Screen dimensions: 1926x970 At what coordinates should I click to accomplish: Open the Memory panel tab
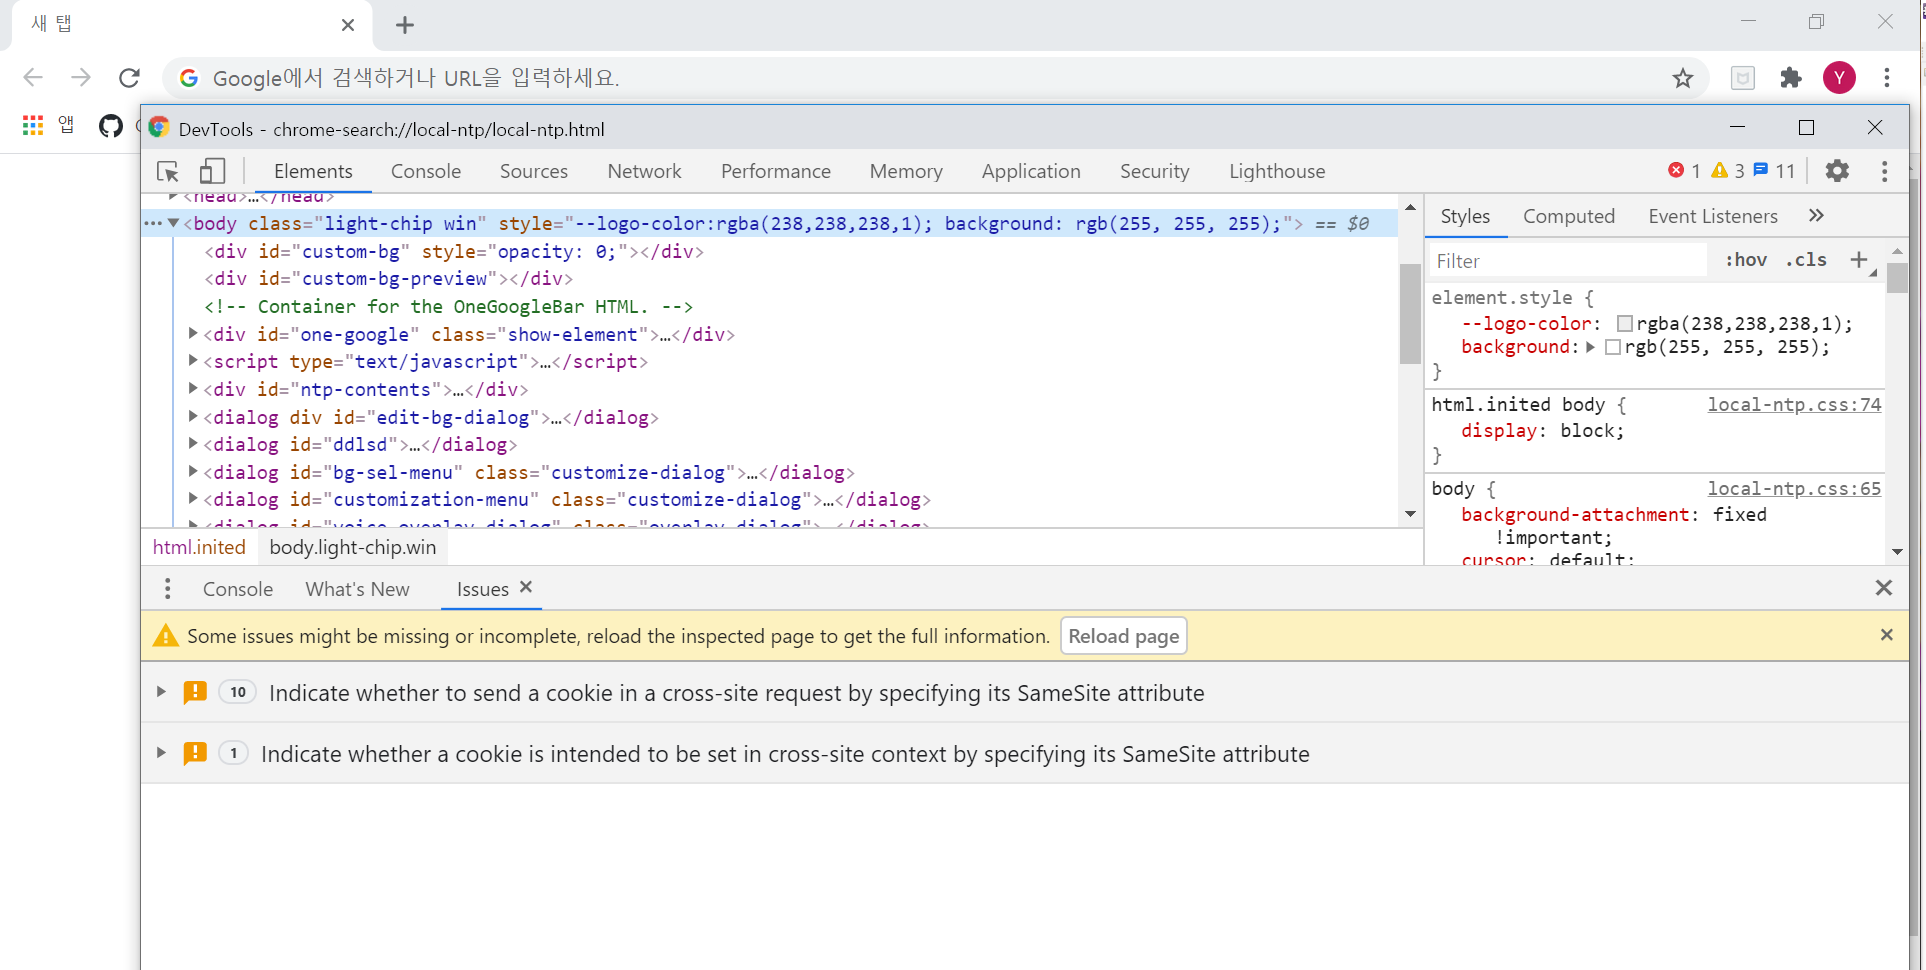coord(906,171)
